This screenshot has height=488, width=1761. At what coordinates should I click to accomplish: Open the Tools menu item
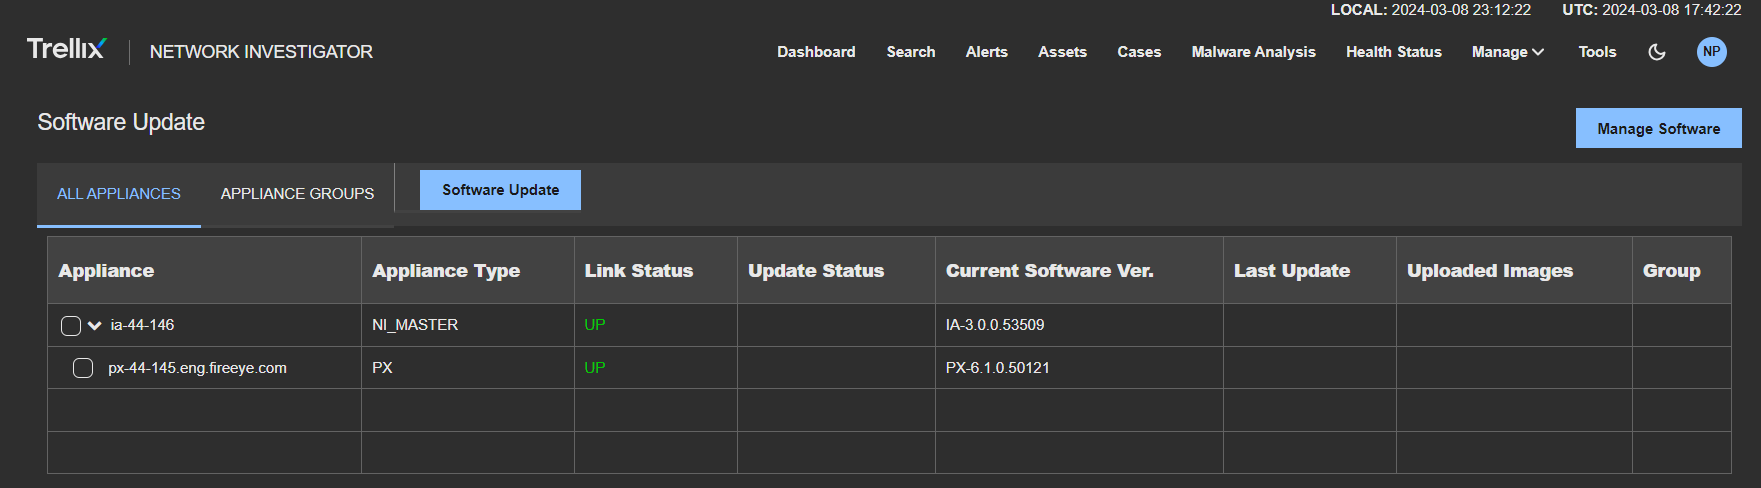1597,52
